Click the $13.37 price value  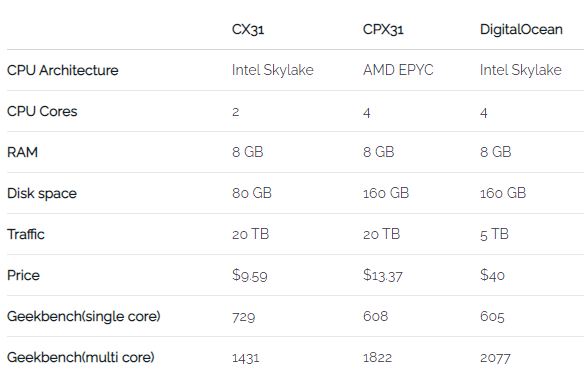click(x=383, y=275)
